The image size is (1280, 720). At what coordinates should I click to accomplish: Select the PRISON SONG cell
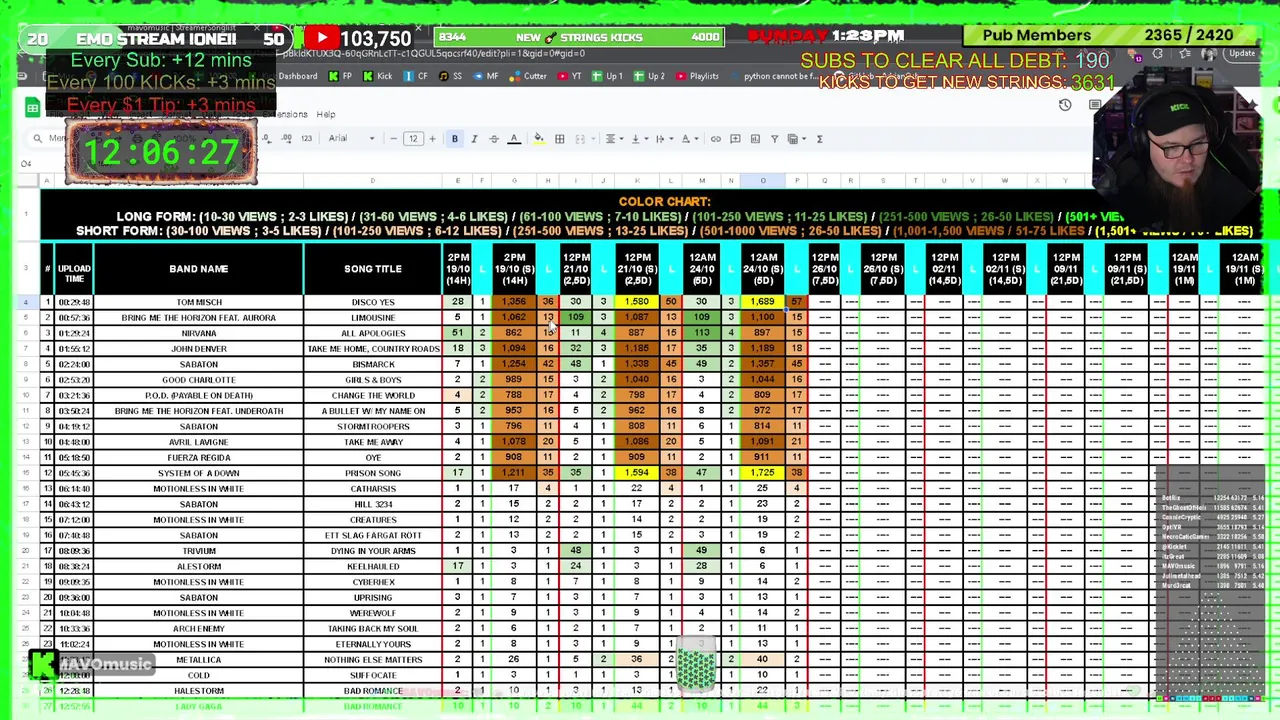[373, 473]
